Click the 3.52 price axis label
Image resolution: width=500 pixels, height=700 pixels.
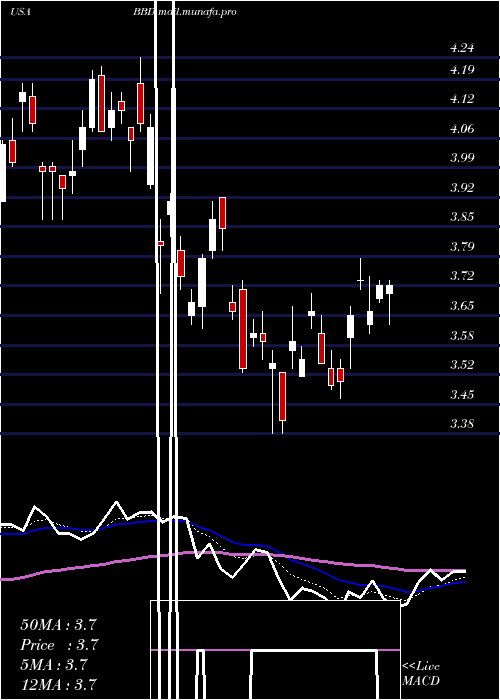462,365
